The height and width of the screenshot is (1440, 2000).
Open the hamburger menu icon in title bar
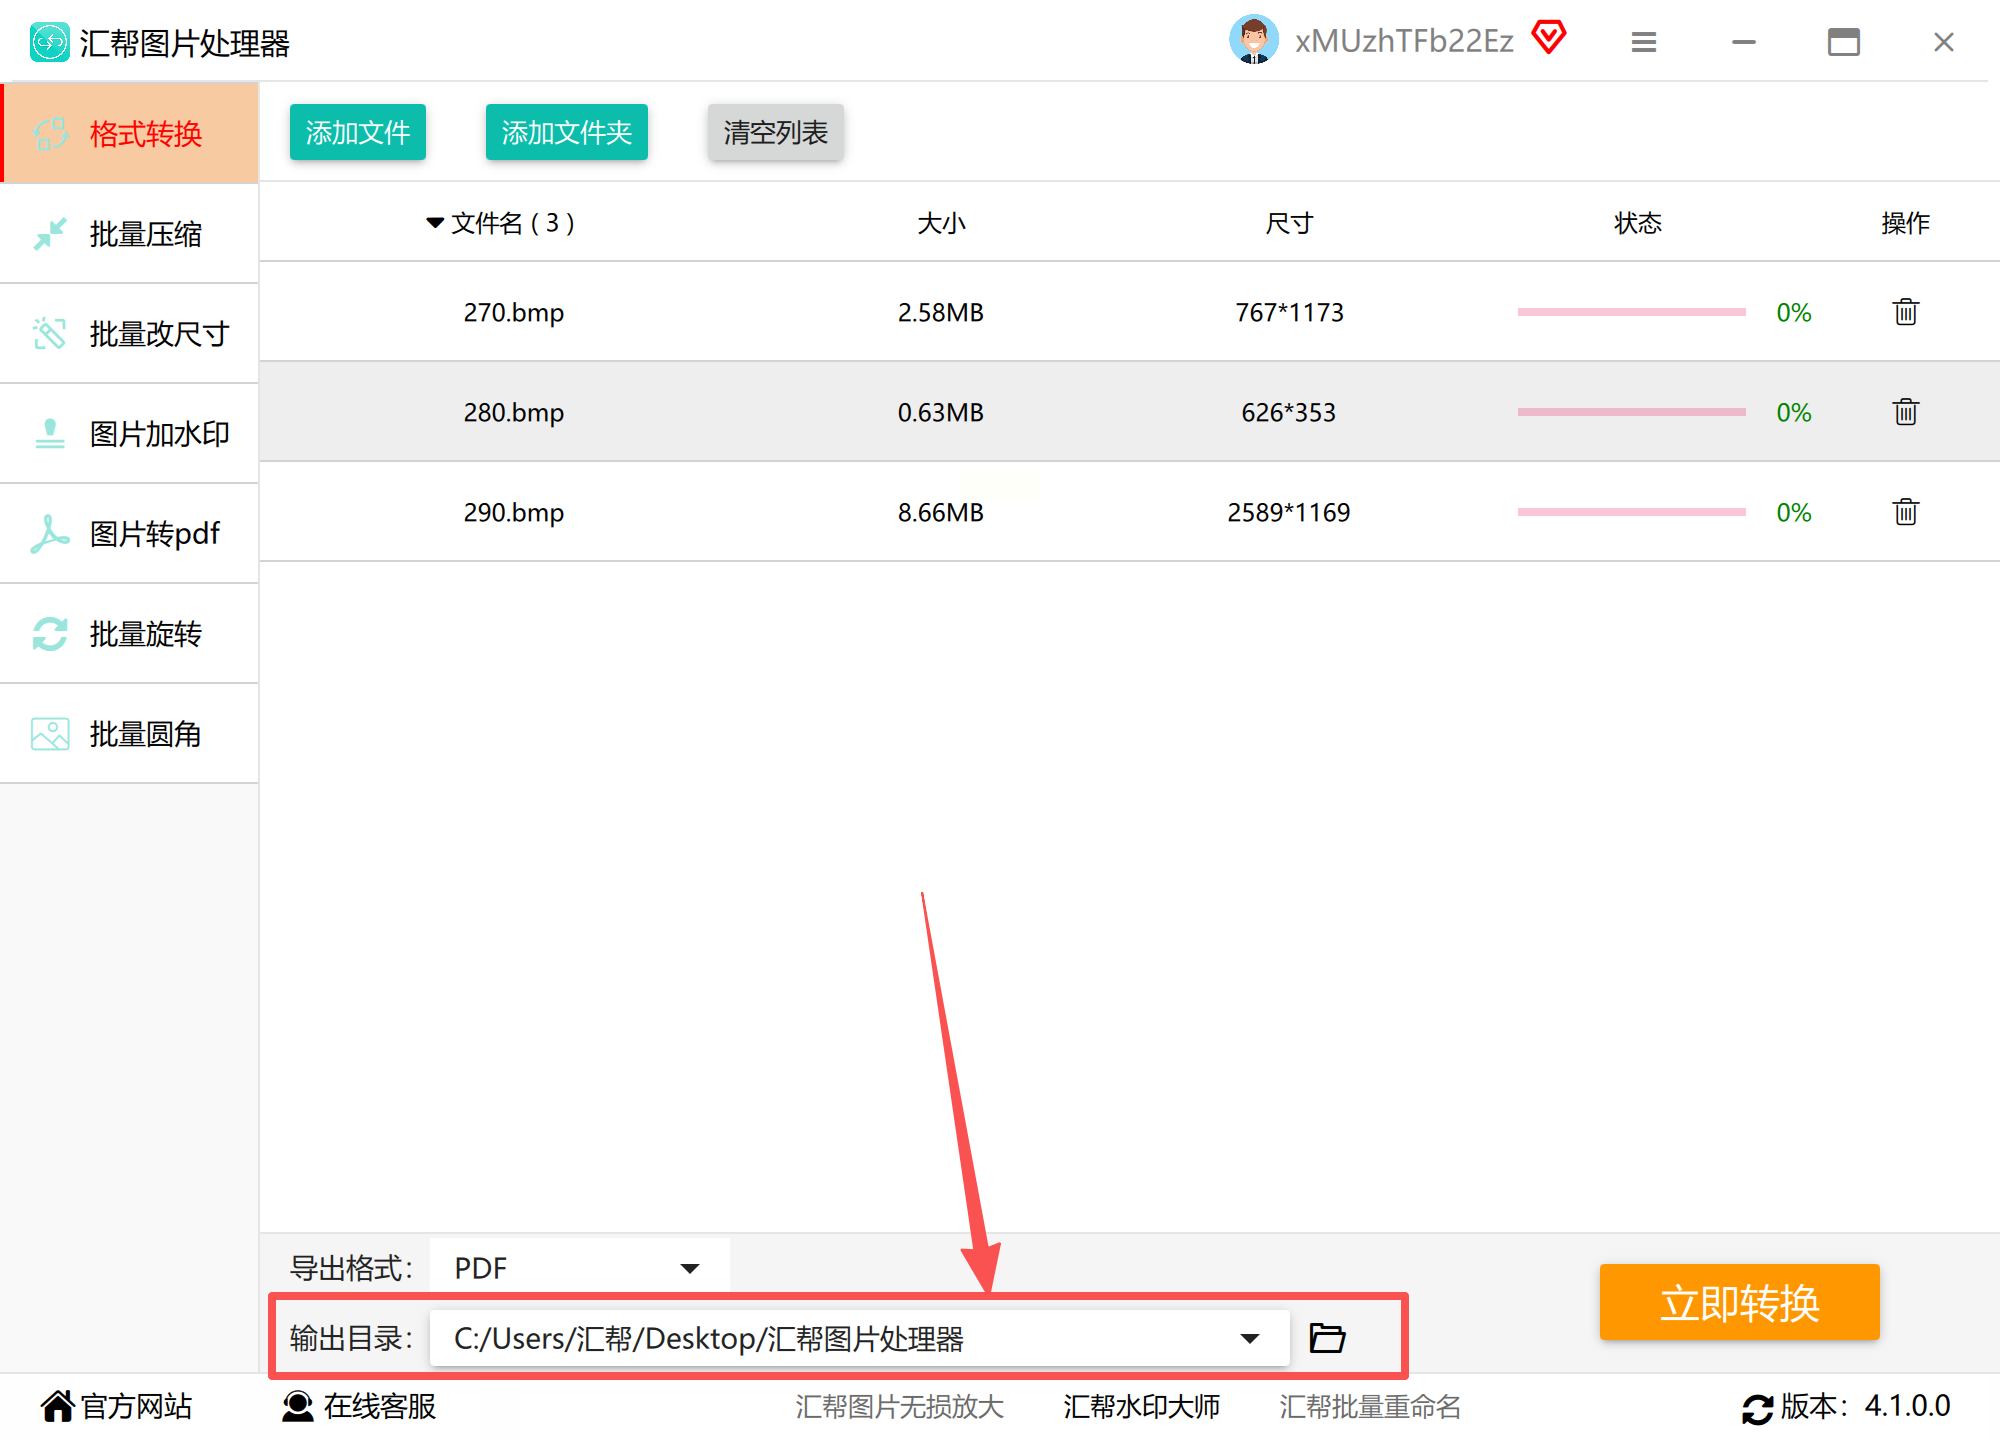pyautogui.click(x=1643, y=42)
